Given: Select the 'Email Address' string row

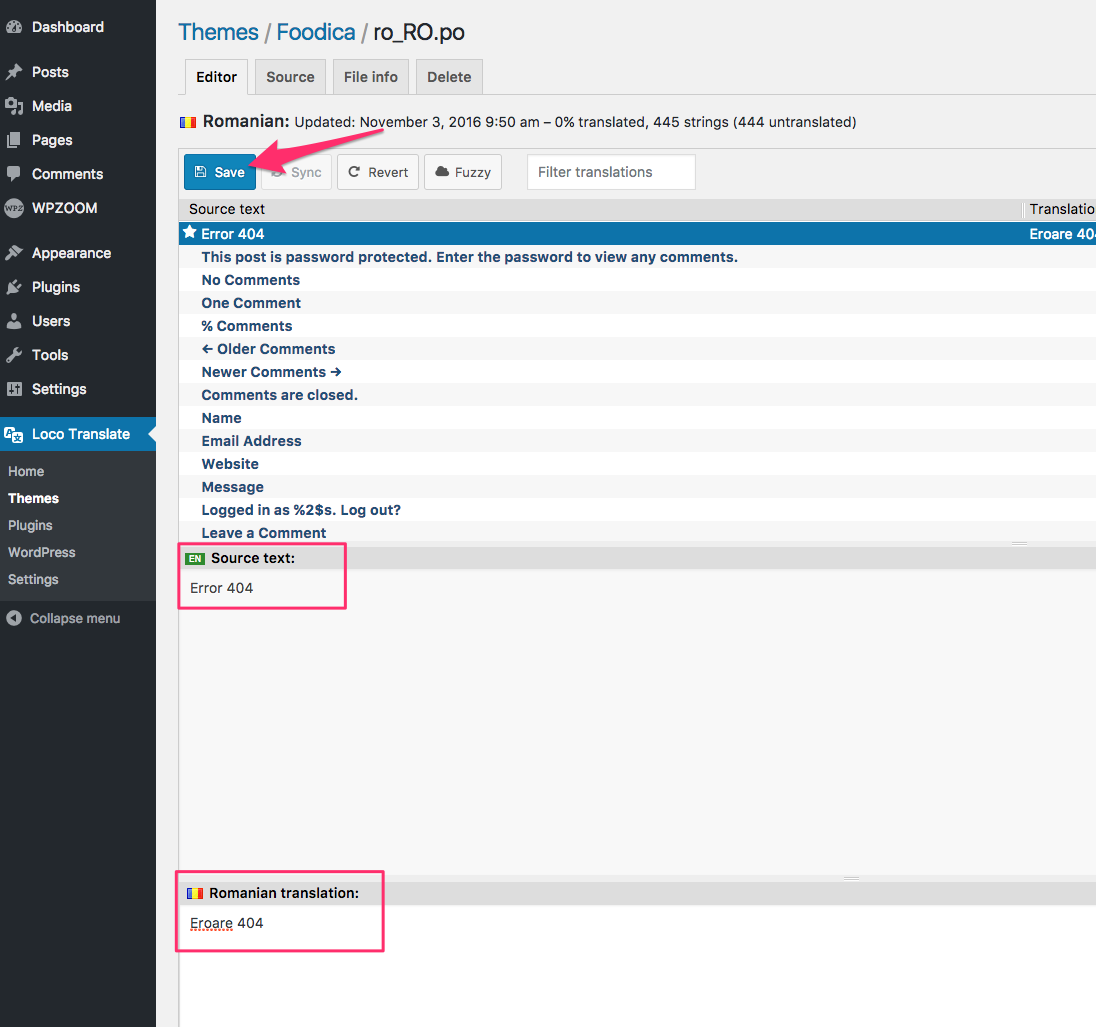Looking at the screenshot, I should click(637, 441).
